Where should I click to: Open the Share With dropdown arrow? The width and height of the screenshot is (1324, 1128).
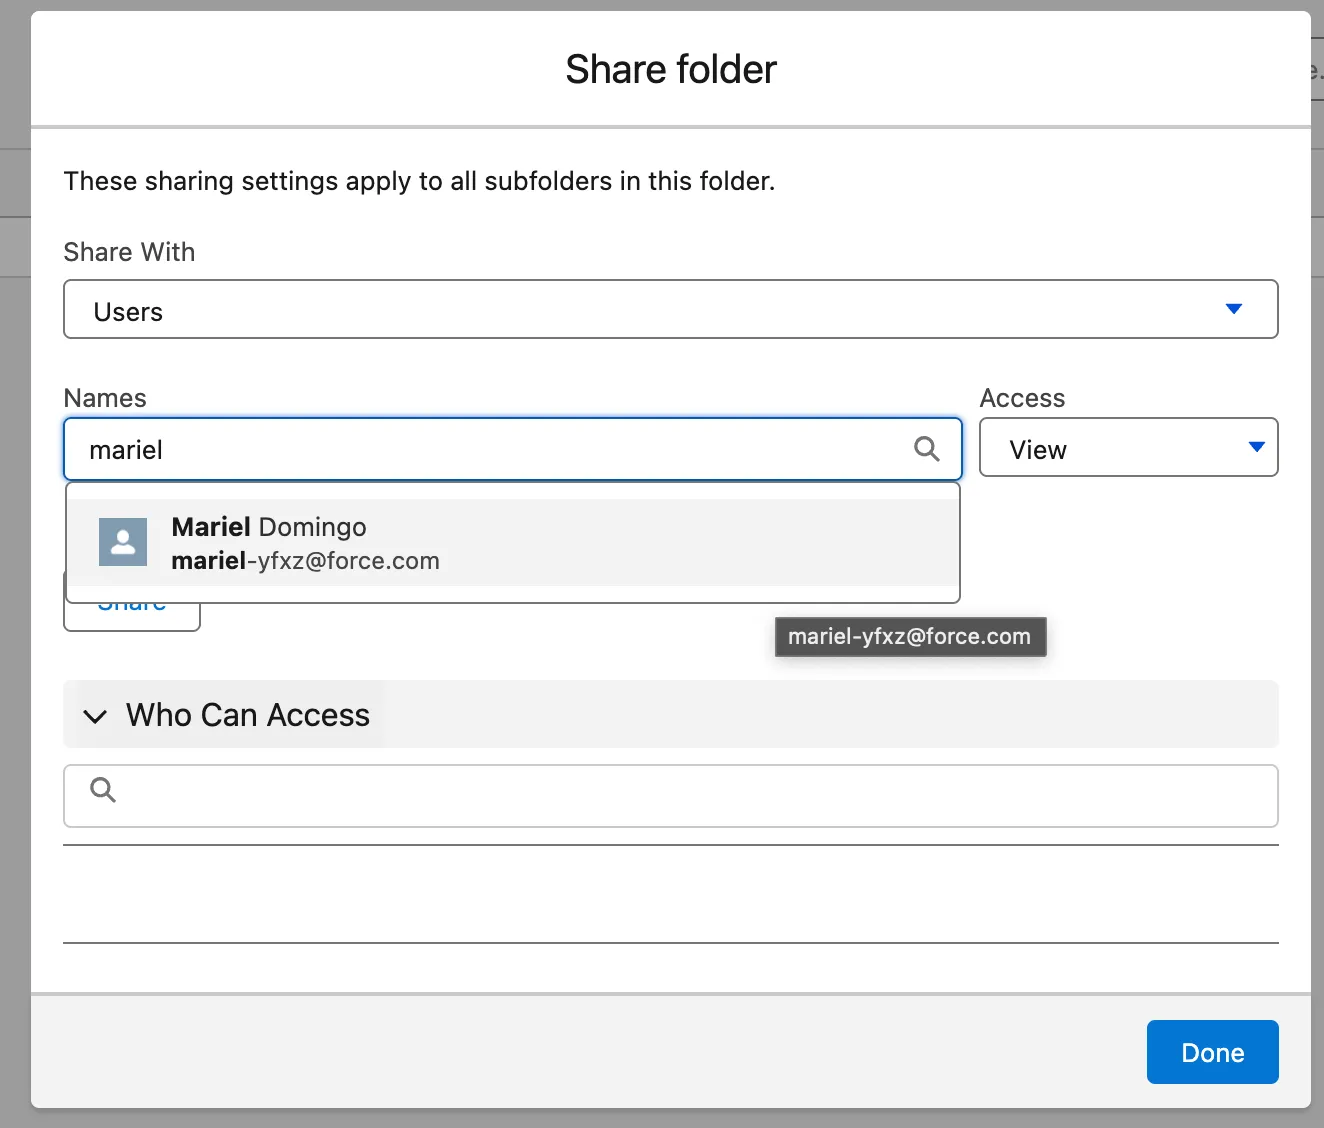click(x=1233, y=309)
